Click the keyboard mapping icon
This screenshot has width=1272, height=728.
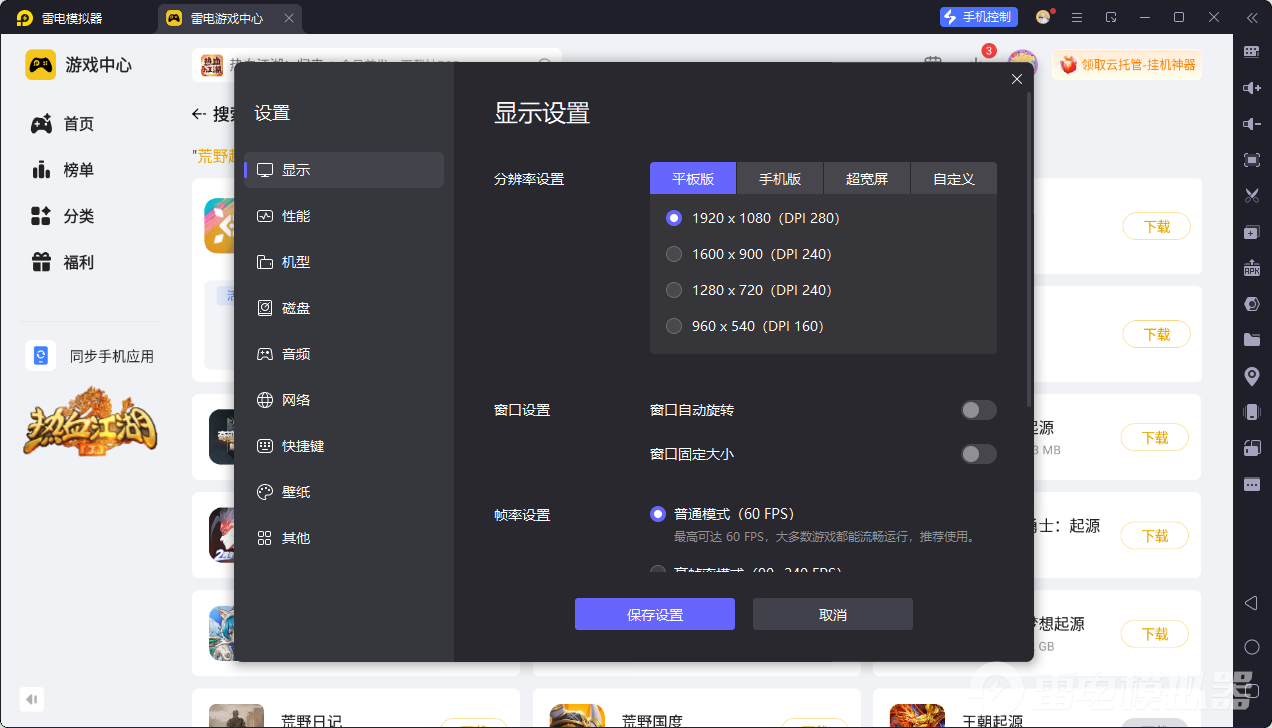(x=1251, y=52)
